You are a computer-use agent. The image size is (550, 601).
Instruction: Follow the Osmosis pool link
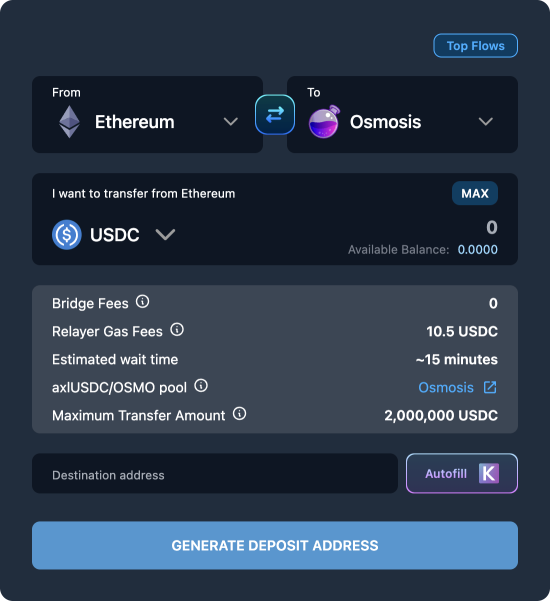pyautogui.click(x=446, y=388)
